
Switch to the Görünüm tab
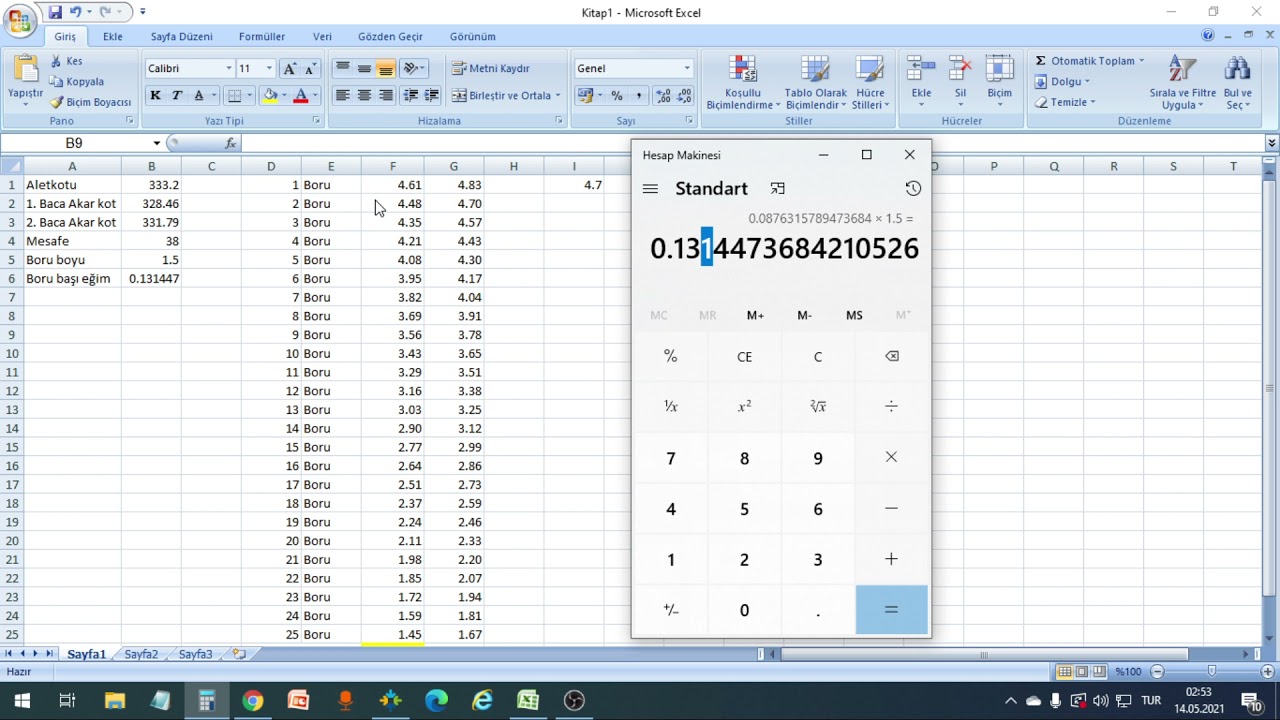[x=473, y=36]
